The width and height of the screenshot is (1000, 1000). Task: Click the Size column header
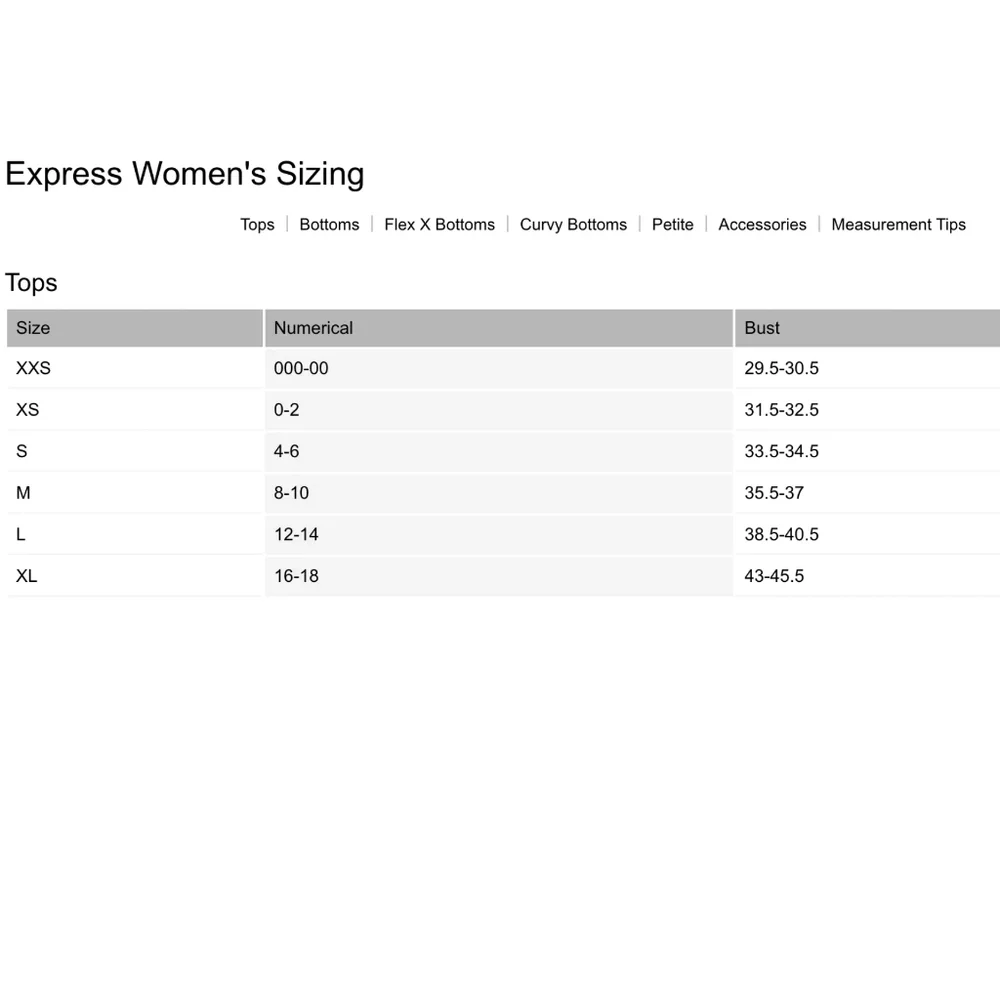pyautogui.click(x=33, y=328)
